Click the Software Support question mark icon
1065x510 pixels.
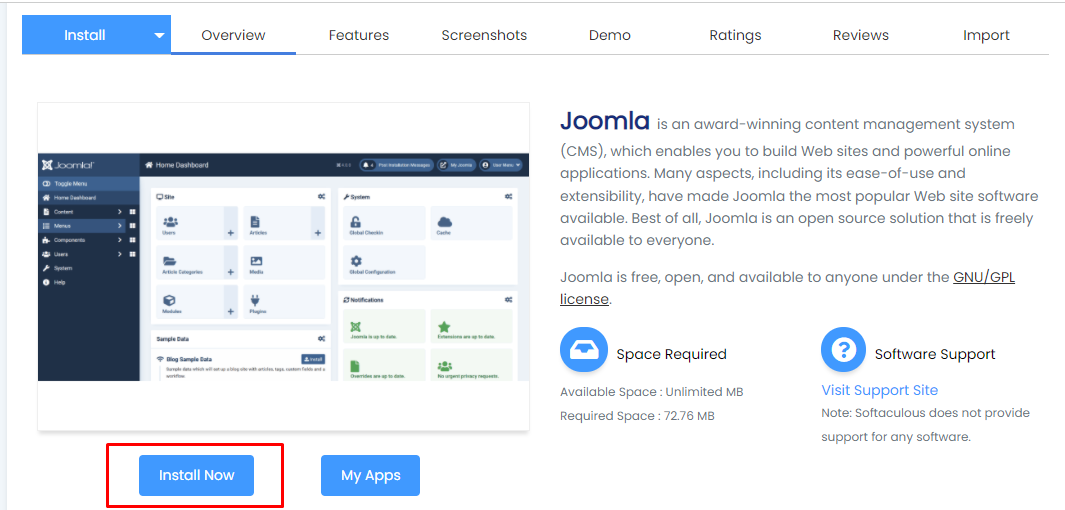tap(844, 350)
